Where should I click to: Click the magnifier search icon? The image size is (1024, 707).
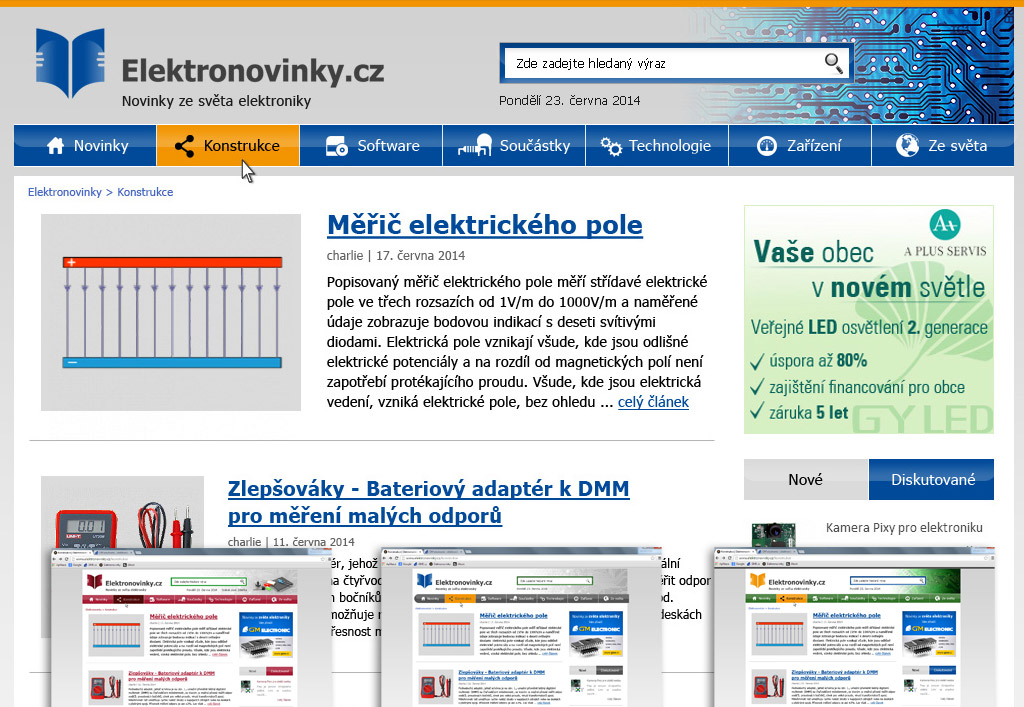click(833, 63)
